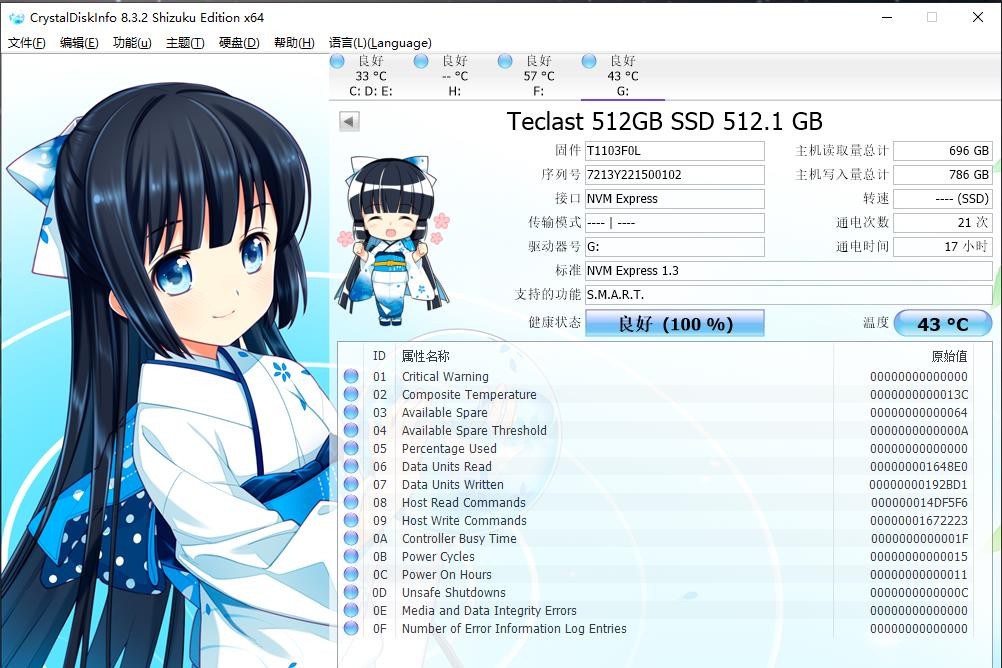Screen dimensions: 1002x668
Task: Select the Data Units Written attribute name
Action: [452, 485]
